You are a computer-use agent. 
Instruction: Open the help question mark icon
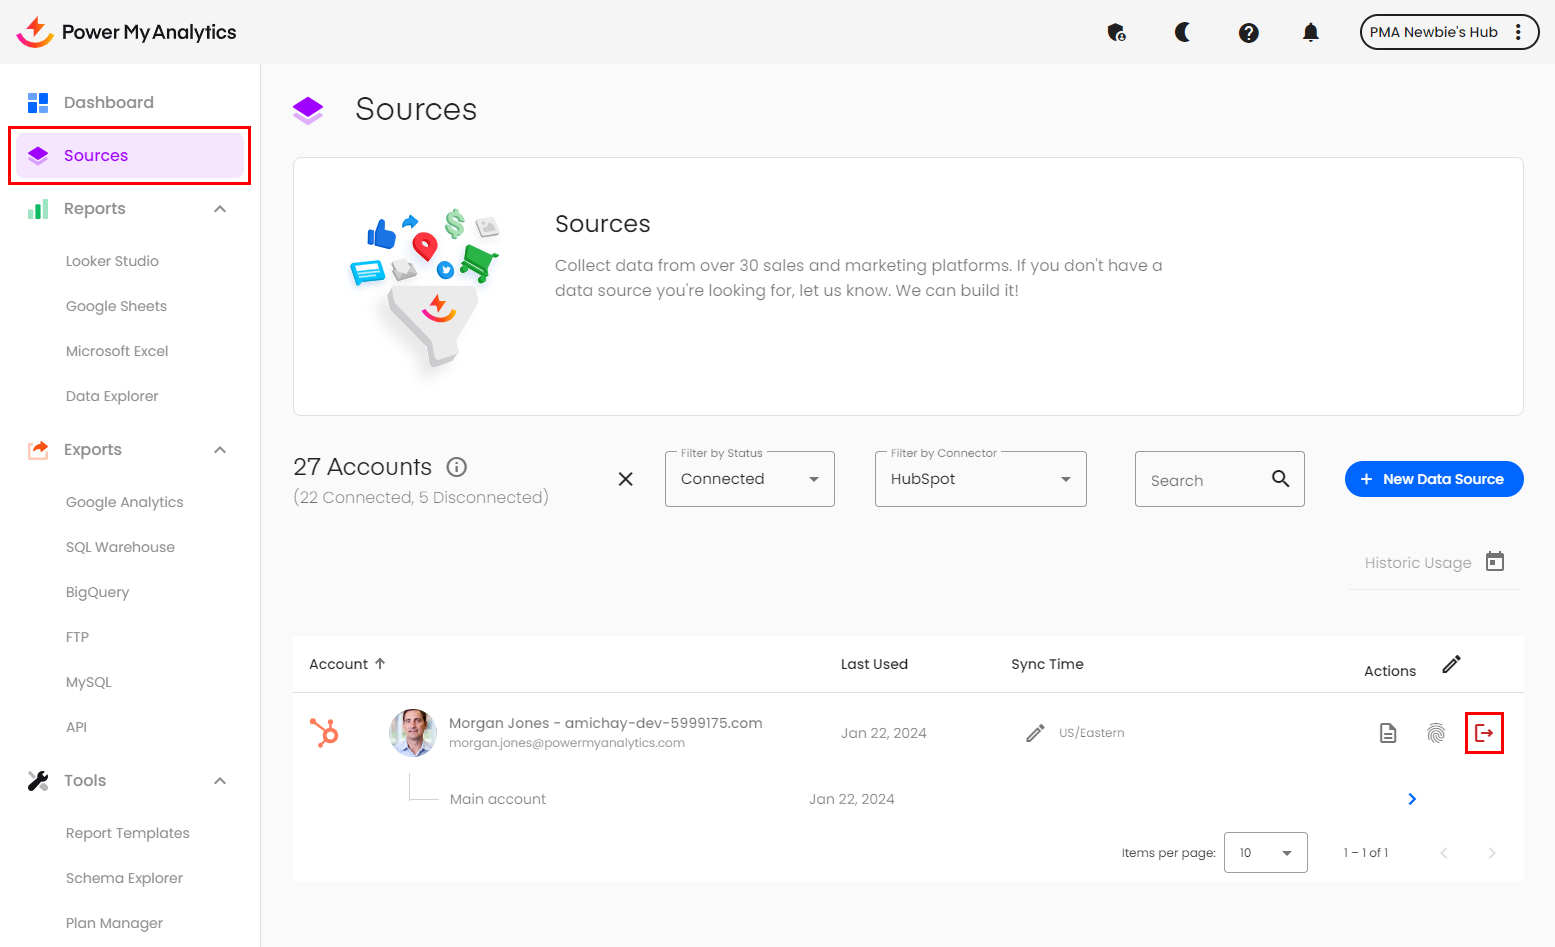1248,33
